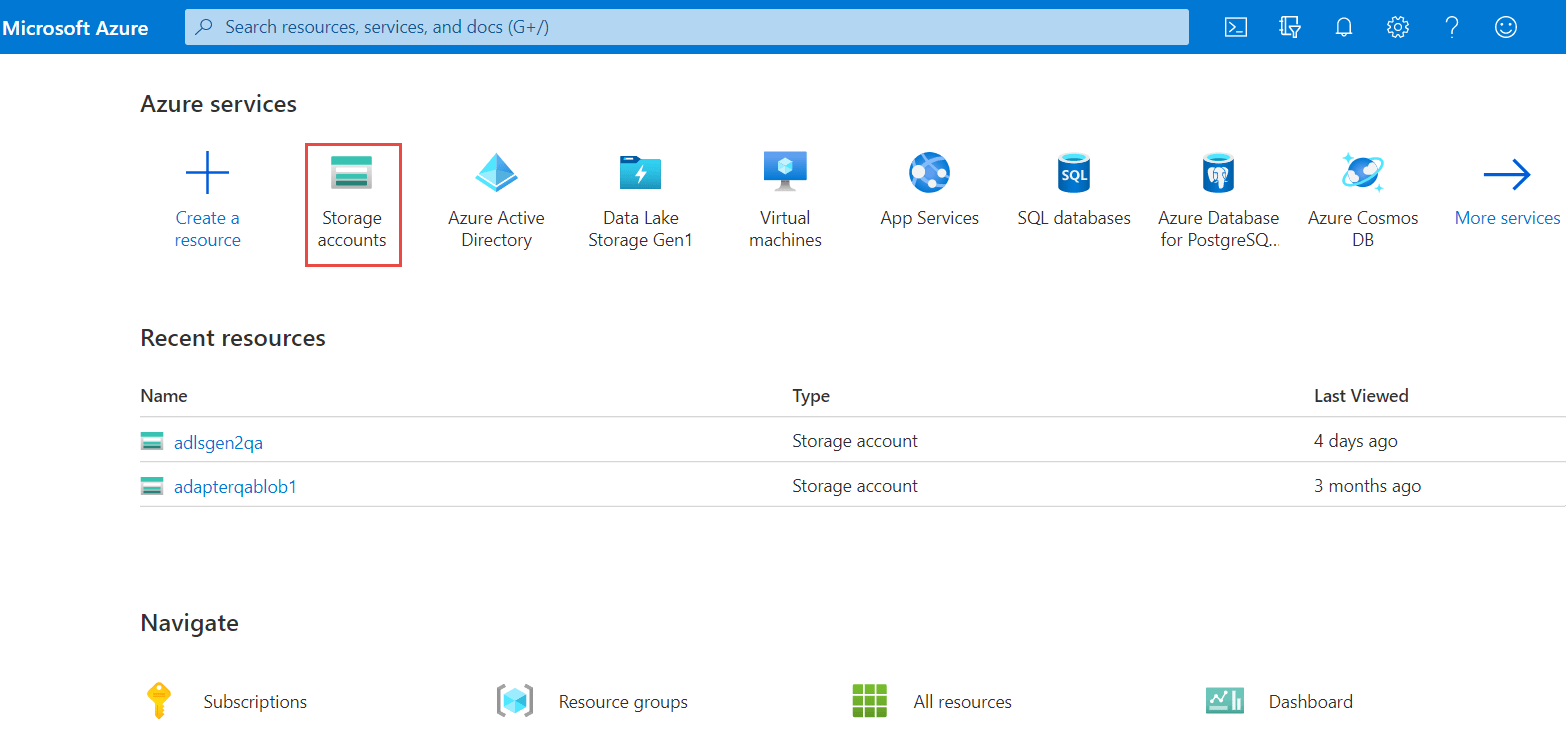The image size is (1566, 749).
Task: Select Azure Active Directory
Action: point(496,198)
